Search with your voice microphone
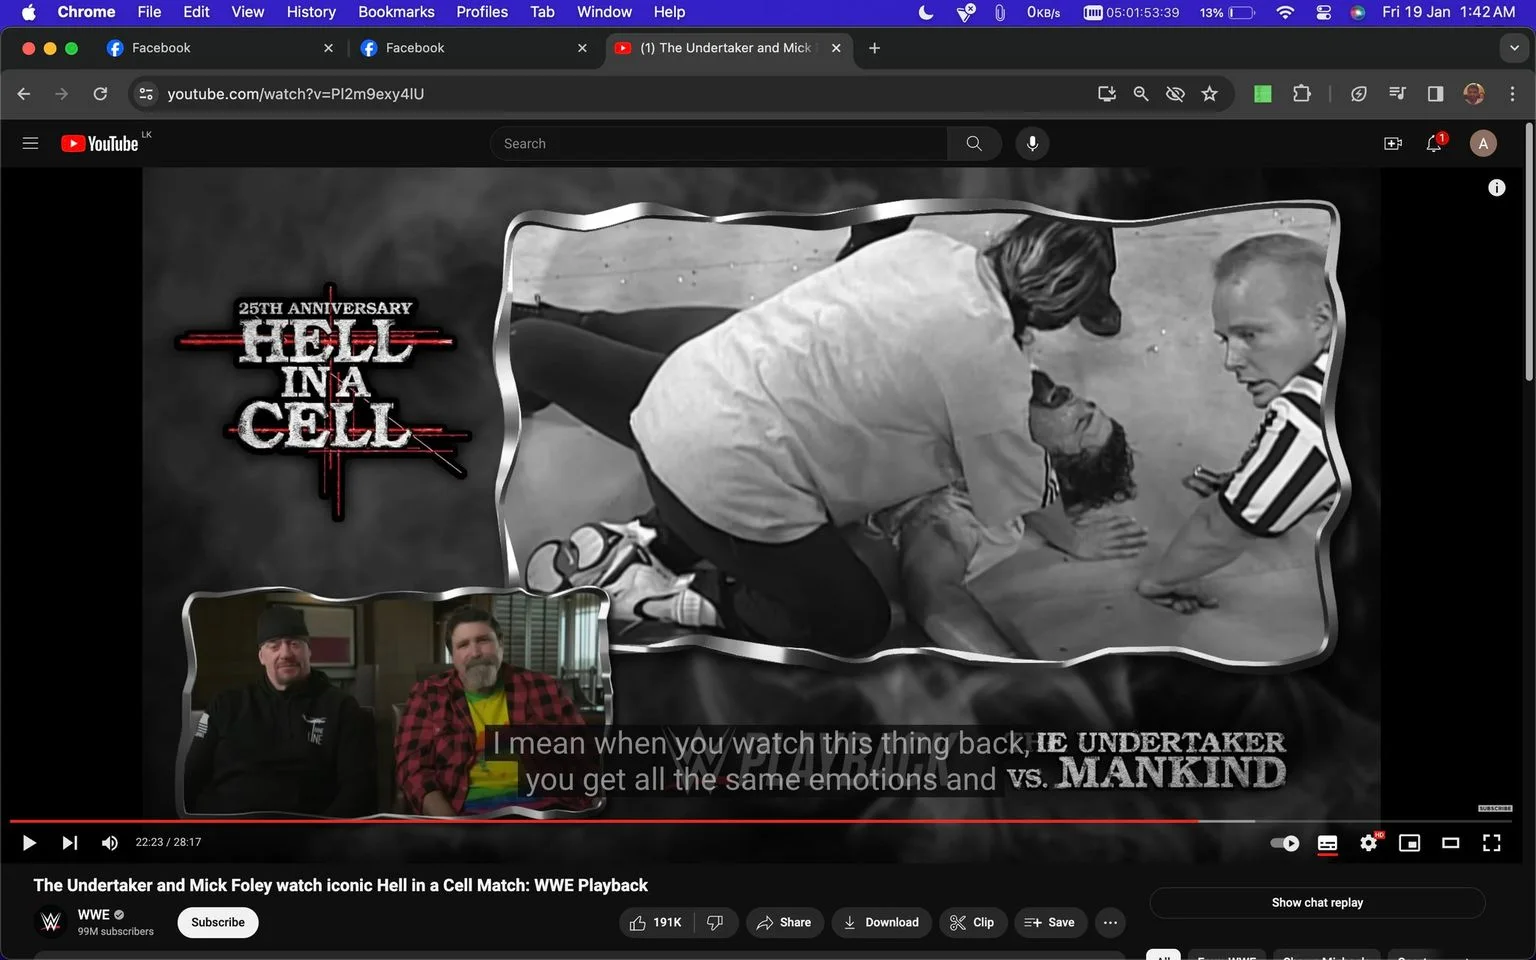This screenshot has width=1536, height=960. [1032, 143]
